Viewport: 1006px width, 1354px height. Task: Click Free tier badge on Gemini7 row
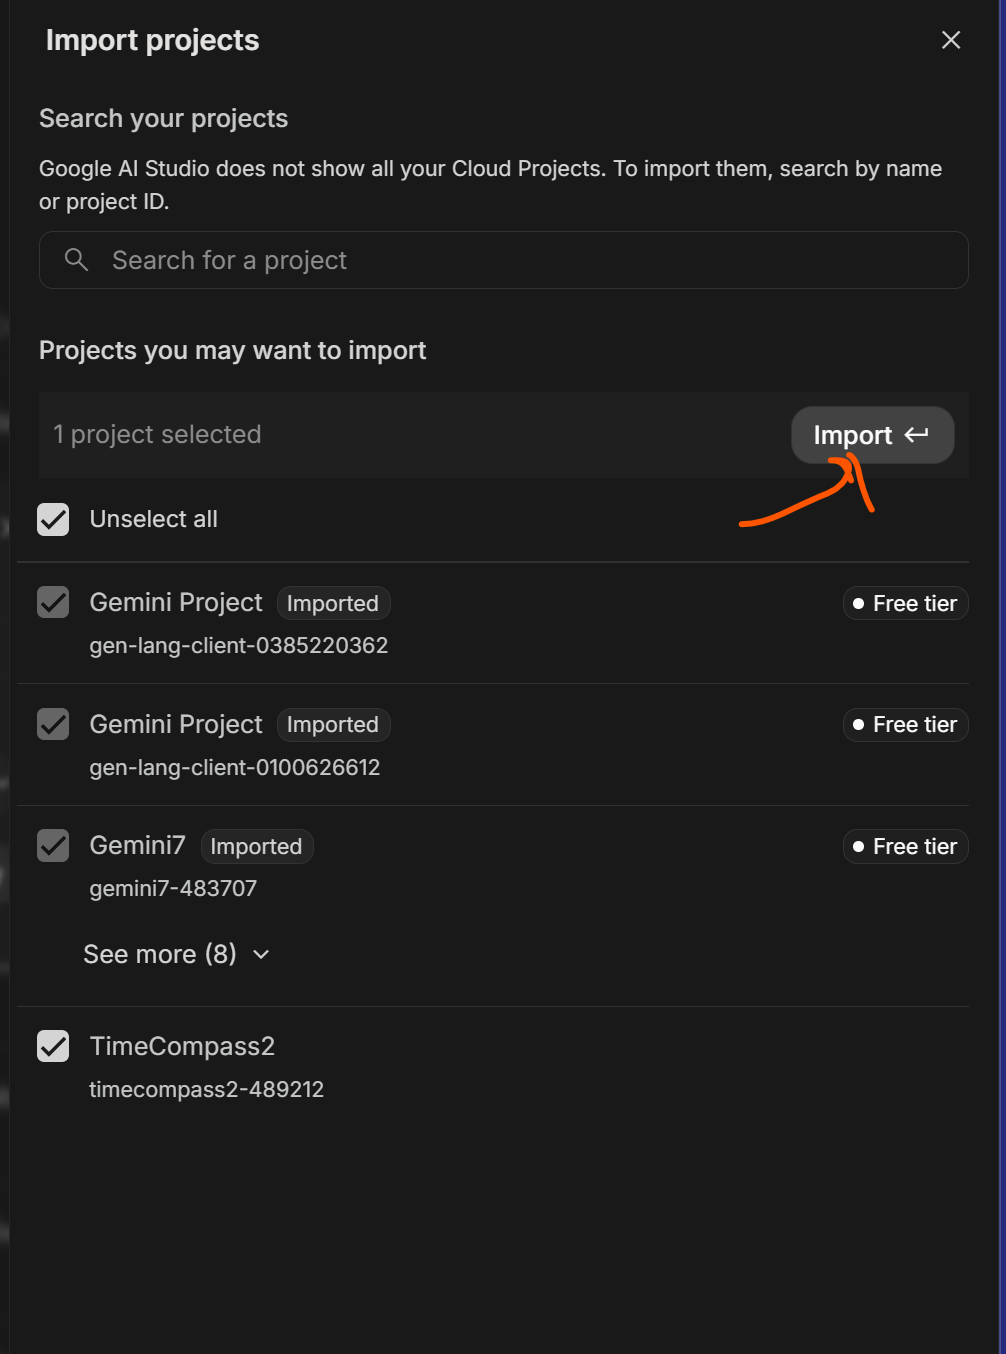tap(905, 846)
